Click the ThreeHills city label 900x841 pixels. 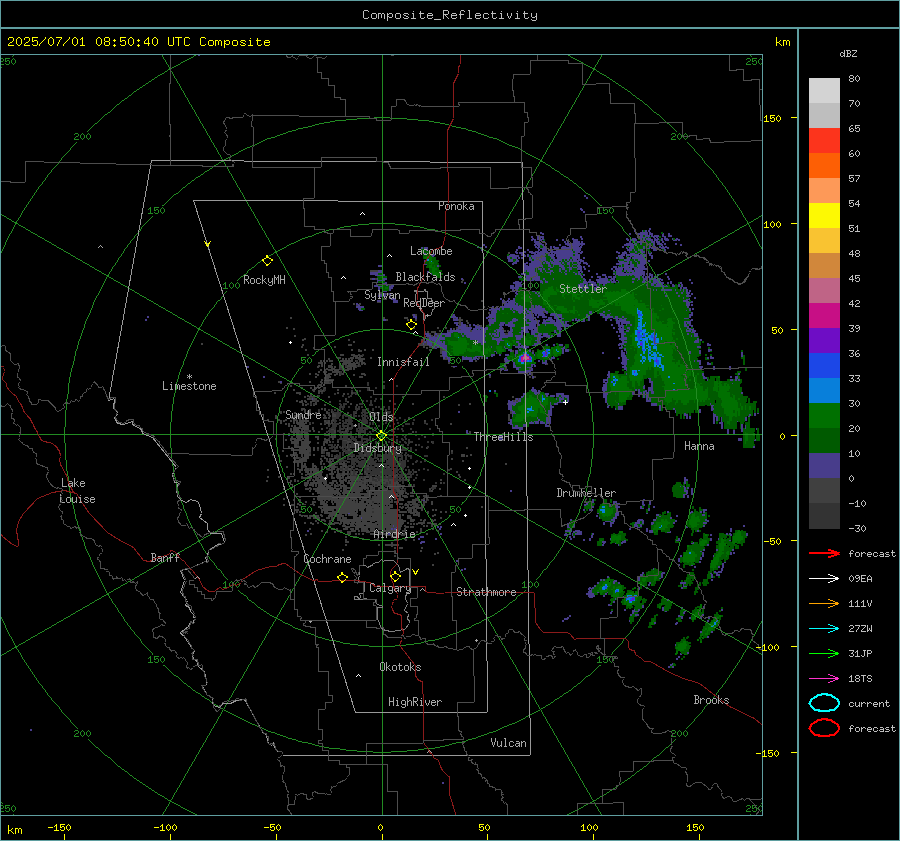point(503,437)
